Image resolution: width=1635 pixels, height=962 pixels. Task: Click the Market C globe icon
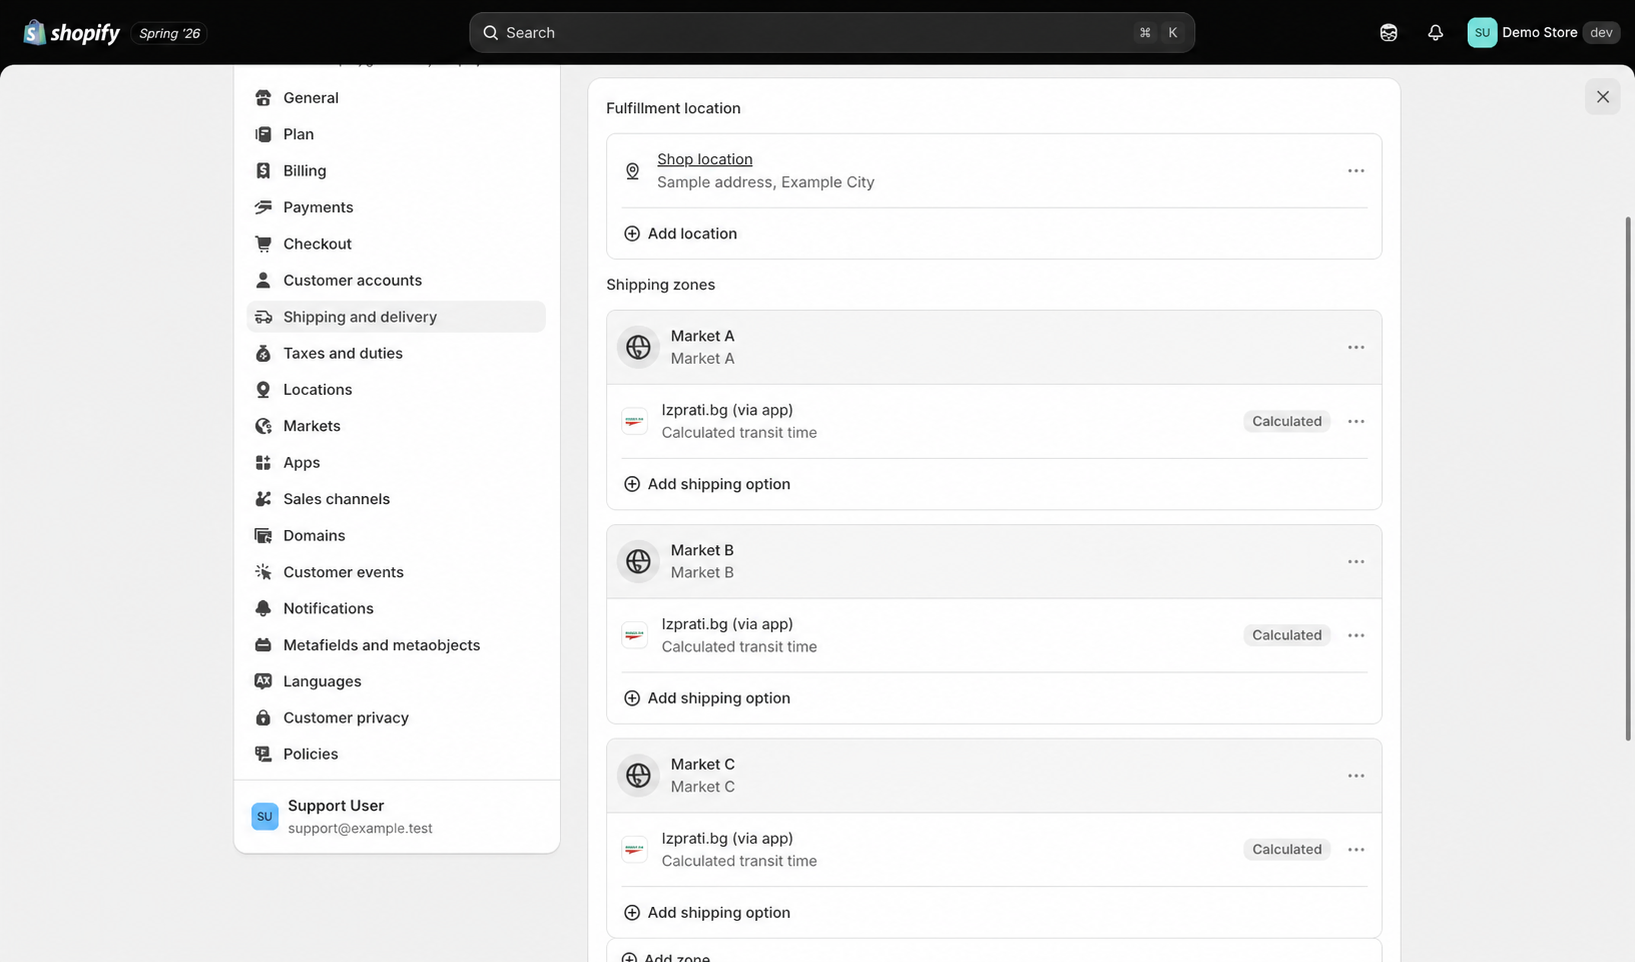[638, 775]
